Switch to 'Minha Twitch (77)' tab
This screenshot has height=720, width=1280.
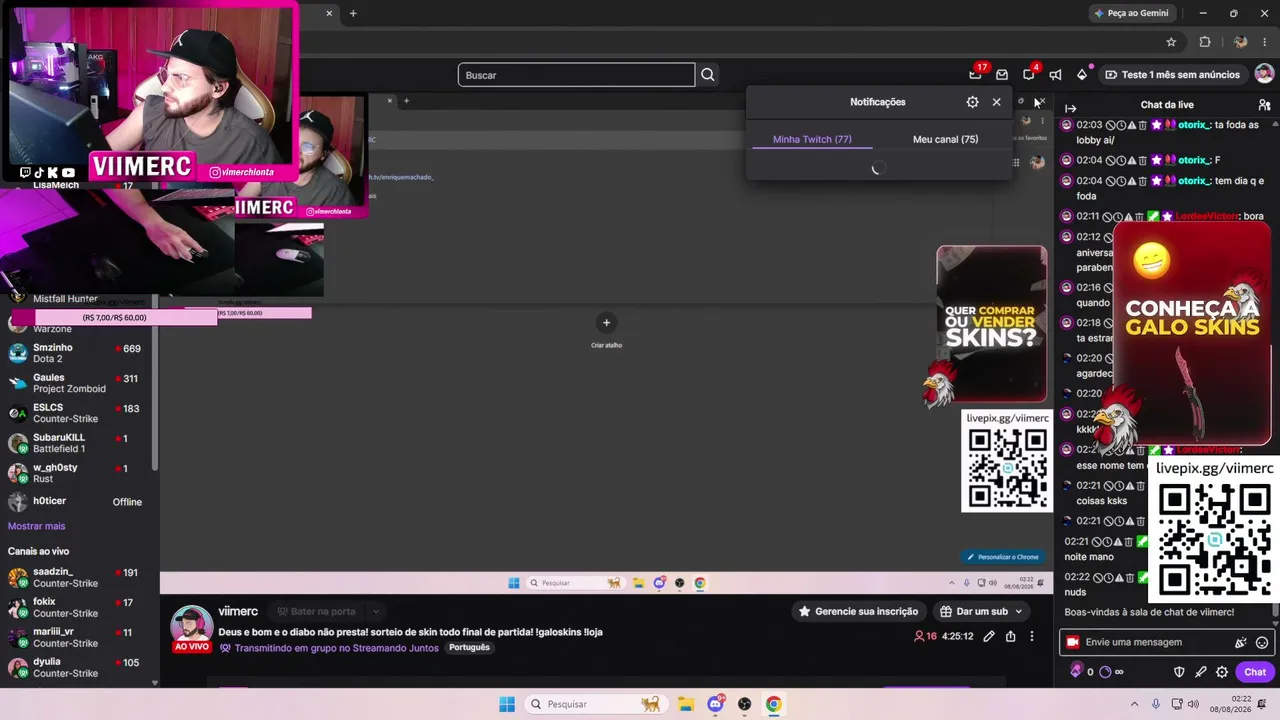pyautogui.click(x=812, y=139)
